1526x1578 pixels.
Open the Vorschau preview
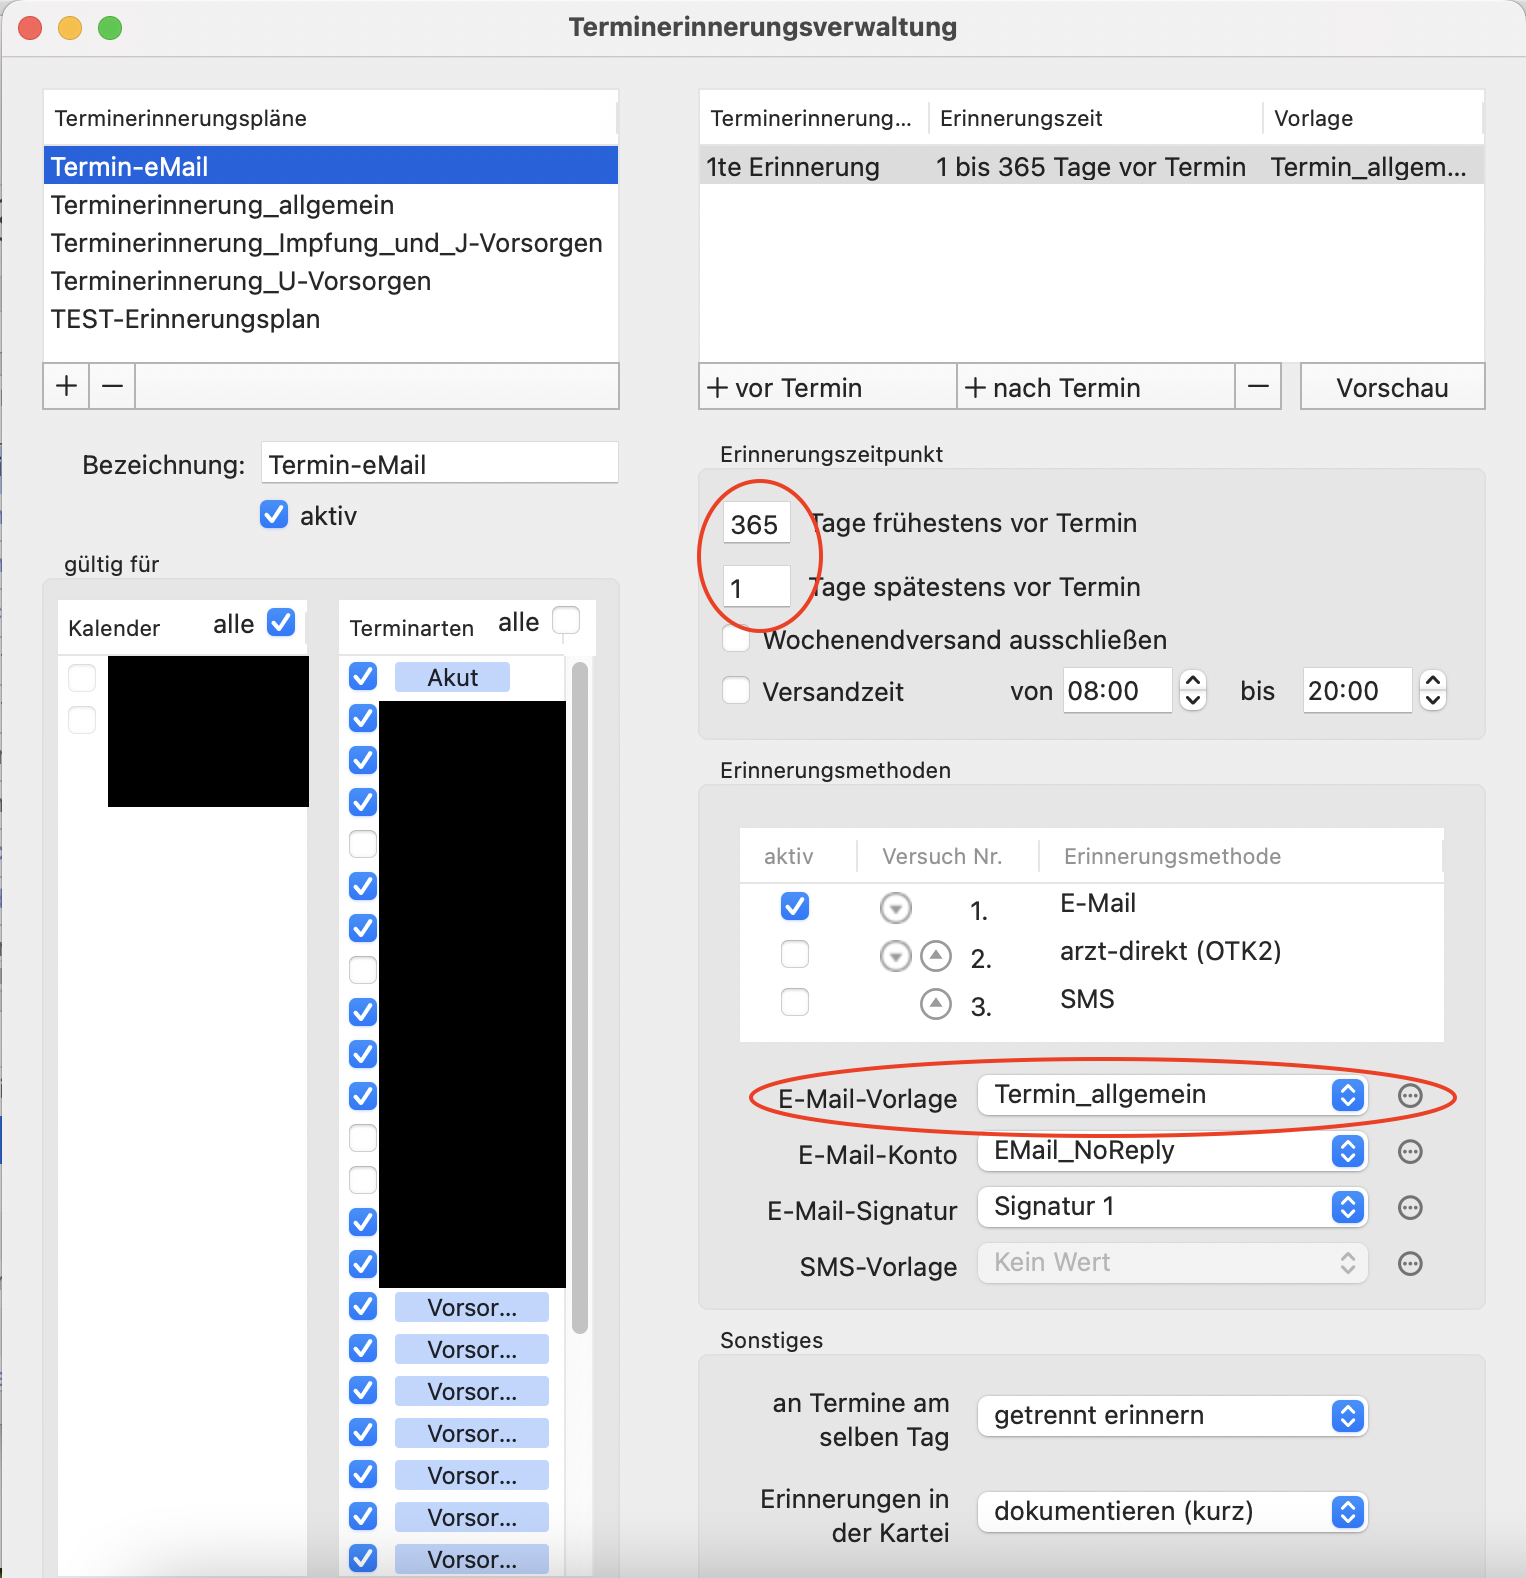pos(1392,387)
